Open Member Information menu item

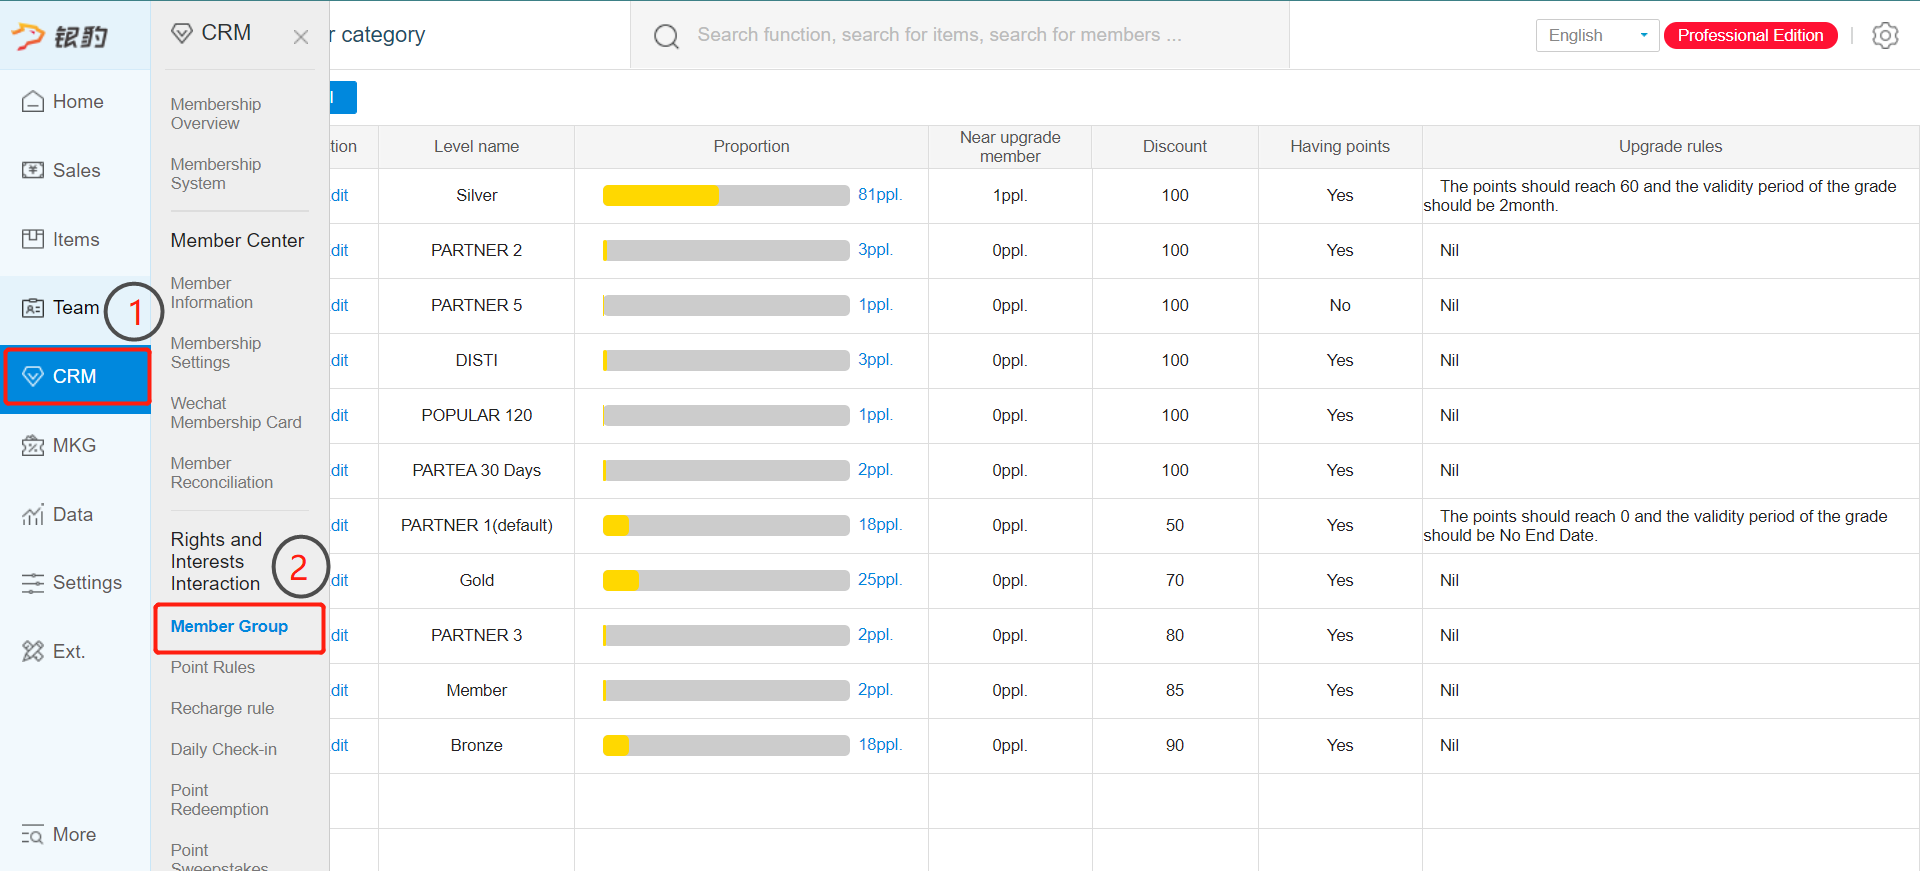pyautogui.click(x=212, y=293)
